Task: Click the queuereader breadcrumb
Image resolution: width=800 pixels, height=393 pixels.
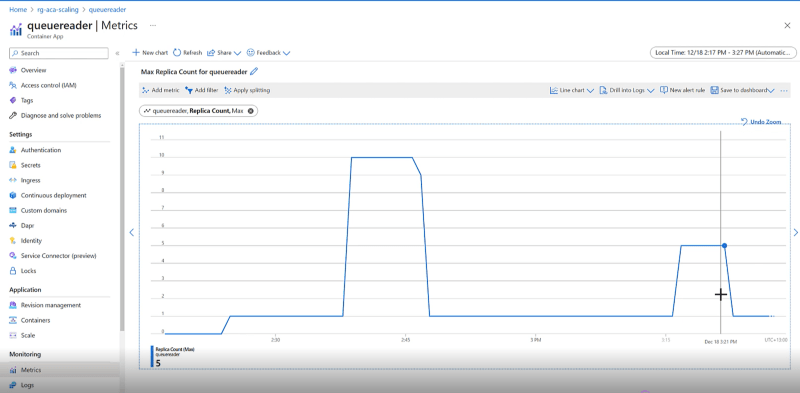Action: 108,10
